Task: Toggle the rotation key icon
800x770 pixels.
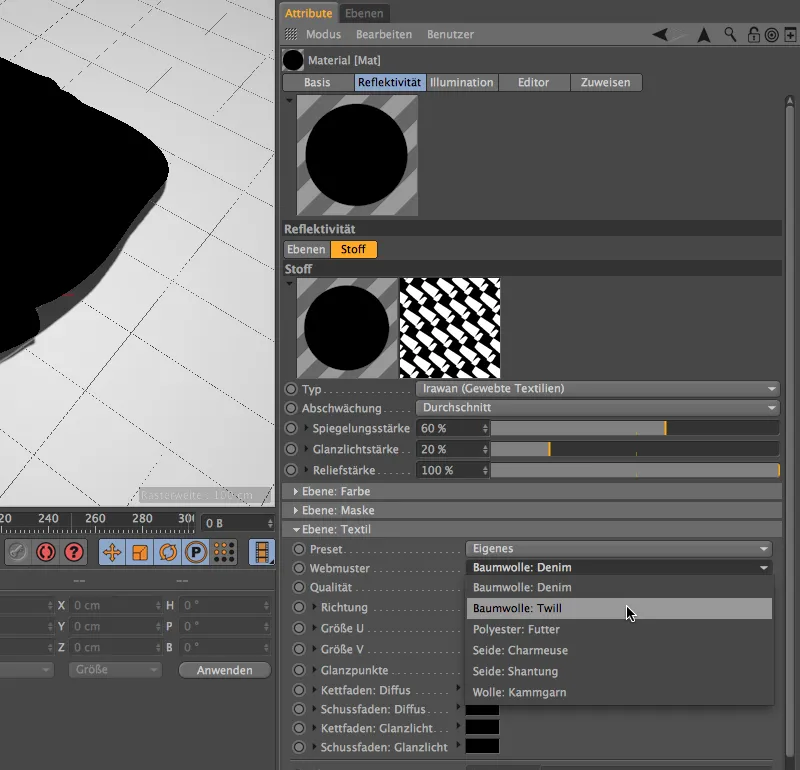Action: point(167,552)
